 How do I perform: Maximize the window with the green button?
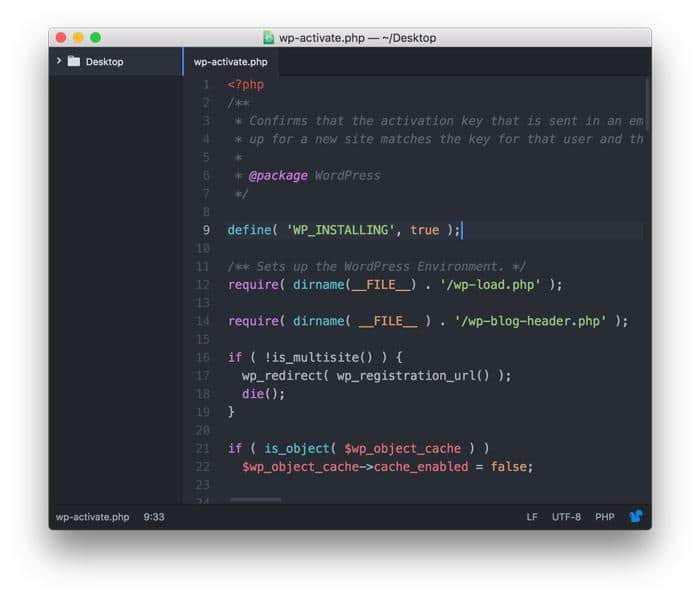[96, 38]
